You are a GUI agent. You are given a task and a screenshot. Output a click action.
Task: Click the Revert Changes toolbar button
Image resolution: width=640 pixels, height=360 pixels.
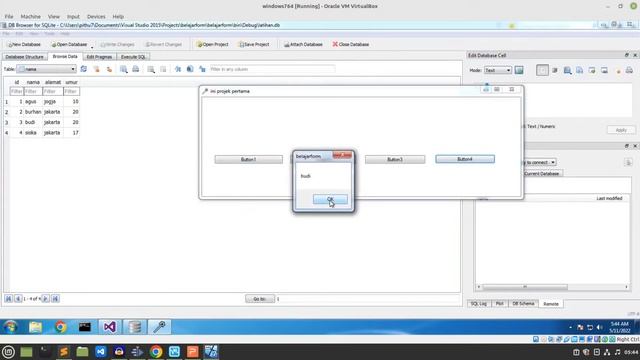click(x=163, y=44)
